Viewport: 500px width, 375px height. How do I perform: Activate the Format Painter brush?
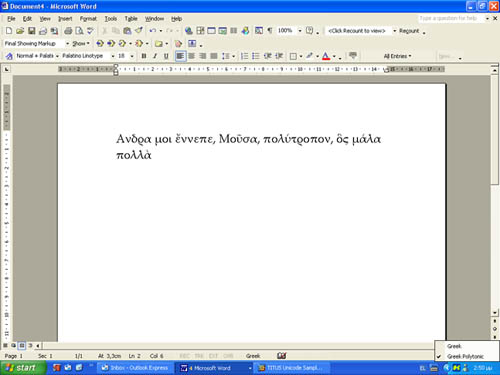coord(138,31)
